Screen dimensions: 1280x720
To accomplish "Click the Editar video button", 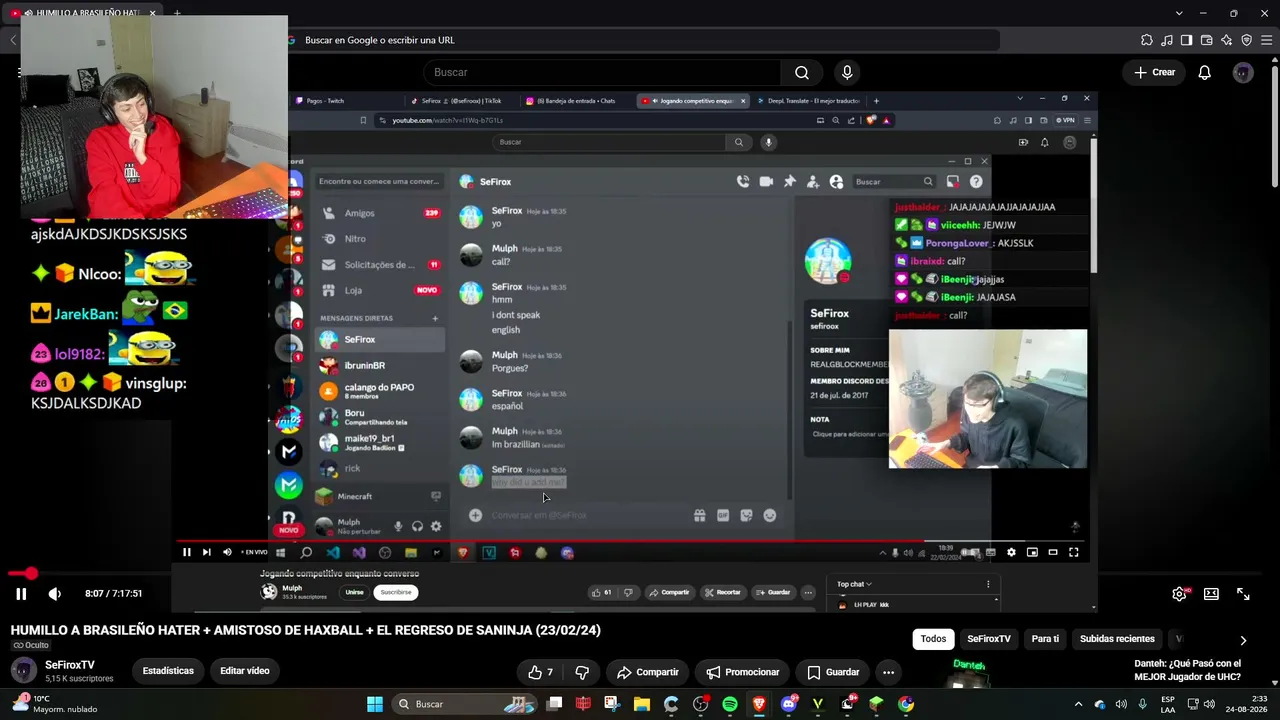I will pyautogui.click(x=245, y=671).
